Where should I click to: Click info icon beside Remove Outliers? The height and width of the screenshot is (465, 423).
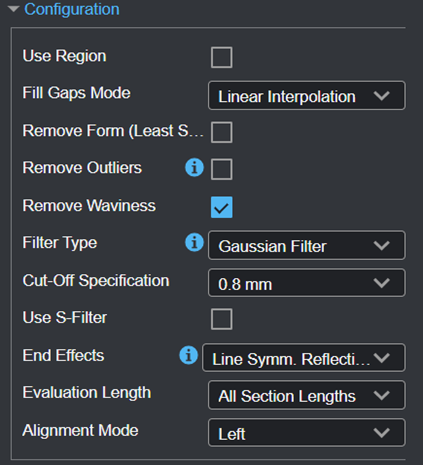(194, 167)
